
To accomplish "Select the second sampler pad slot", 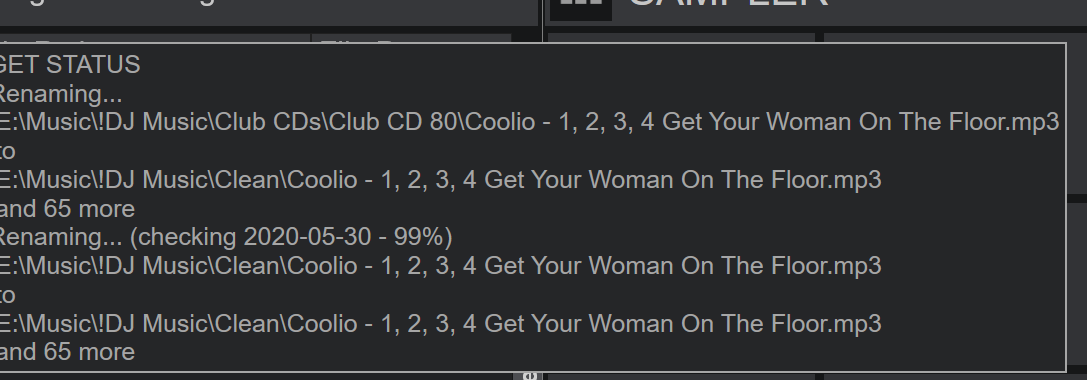I will (x=955, y=37).
